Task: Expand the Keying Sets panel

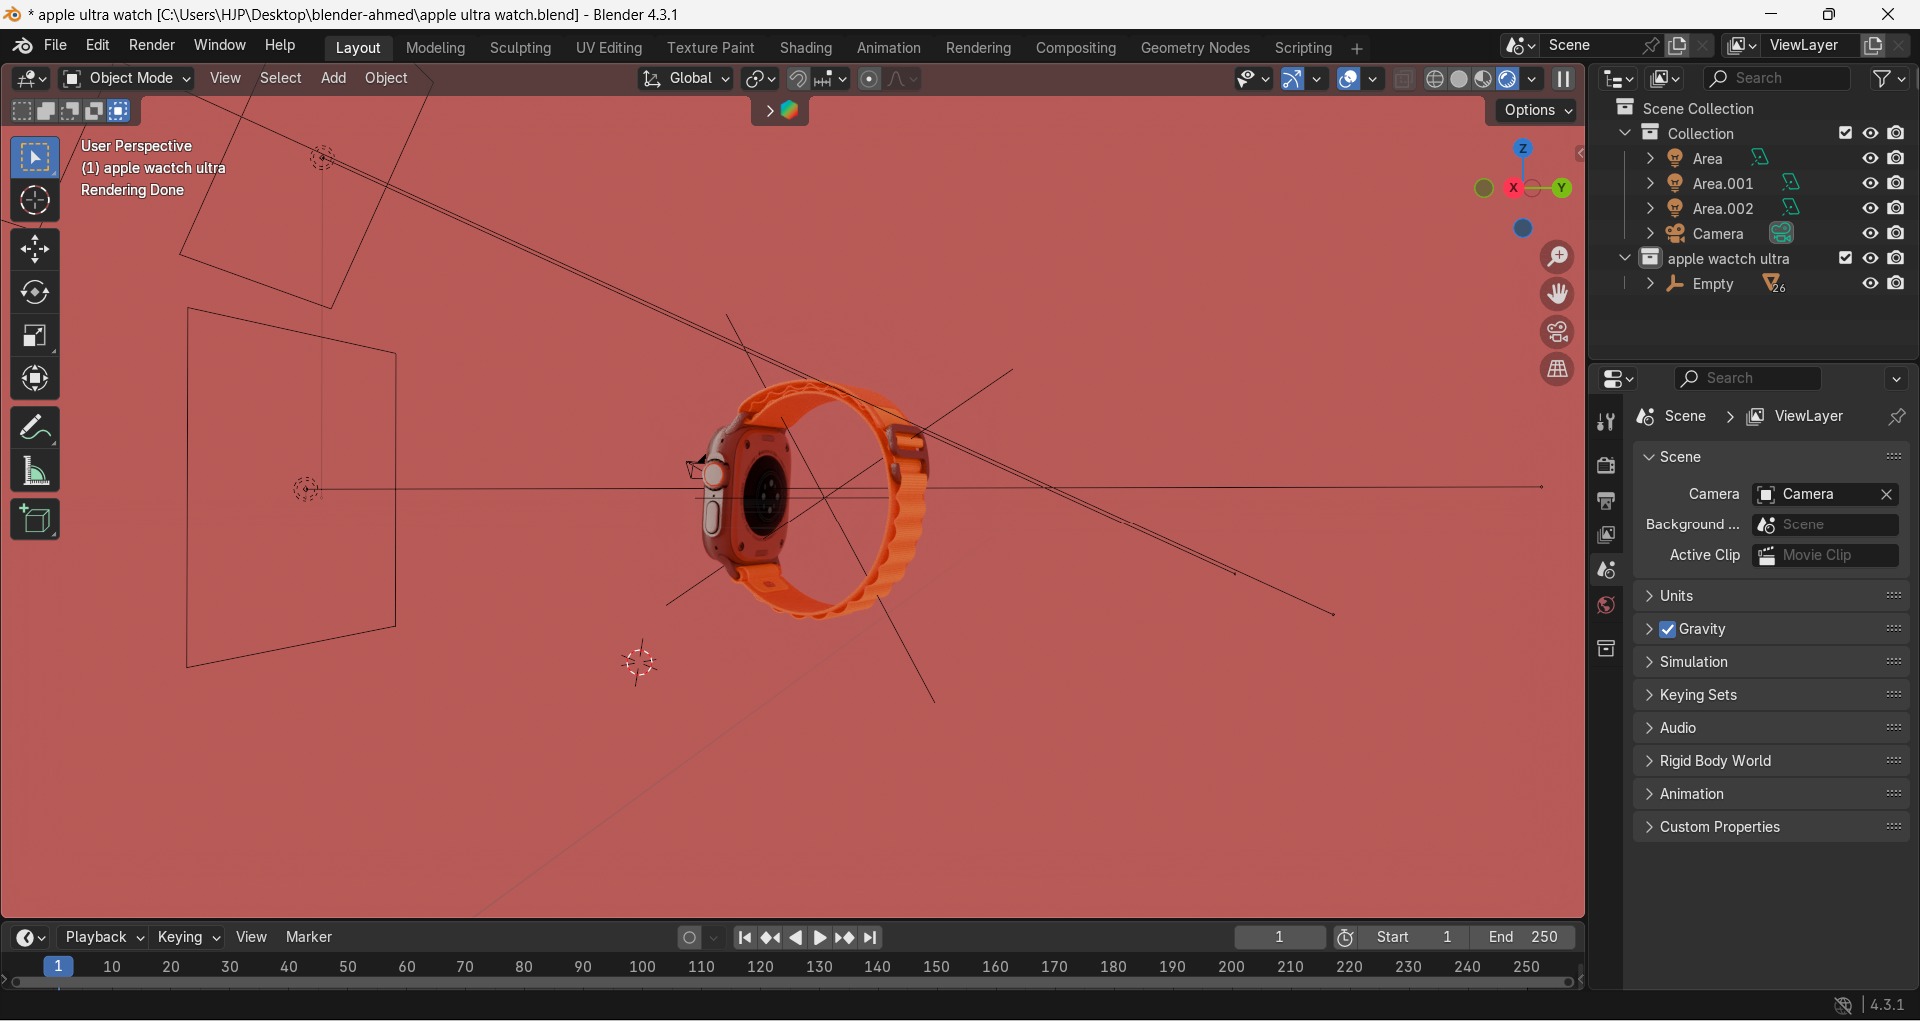Action: click(1771, 696)
